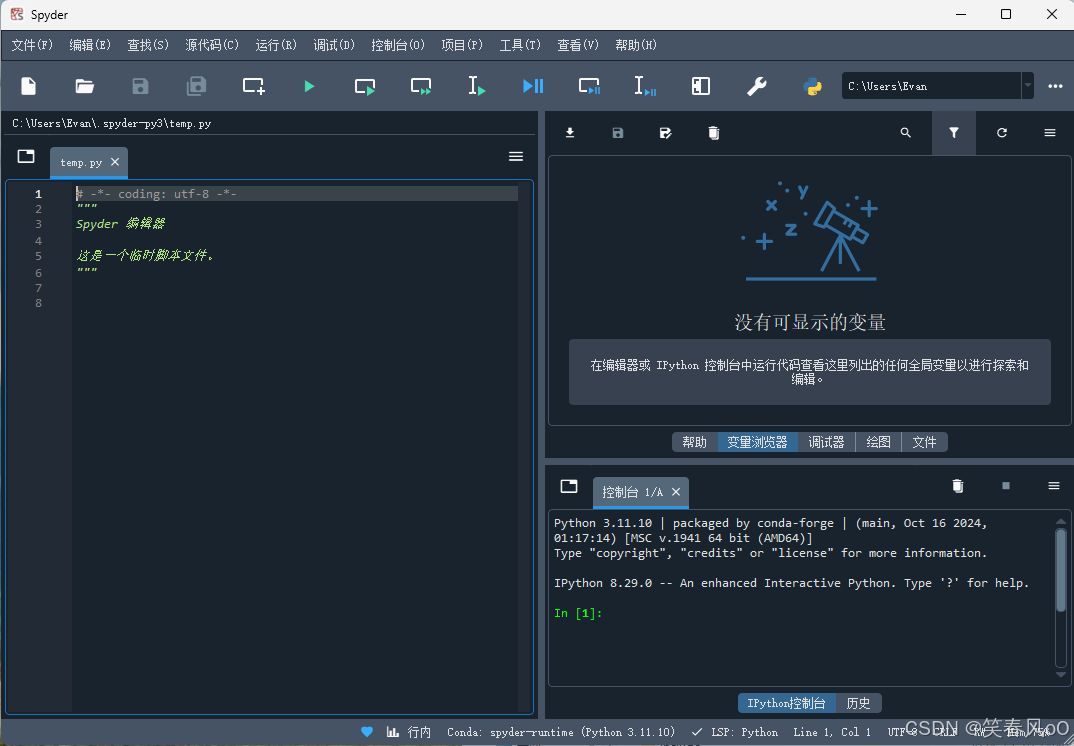Click the LSP: Python status entry
Image resolution: width=1074 pixels, height=746 pixels.
click(x=735, y=732)
